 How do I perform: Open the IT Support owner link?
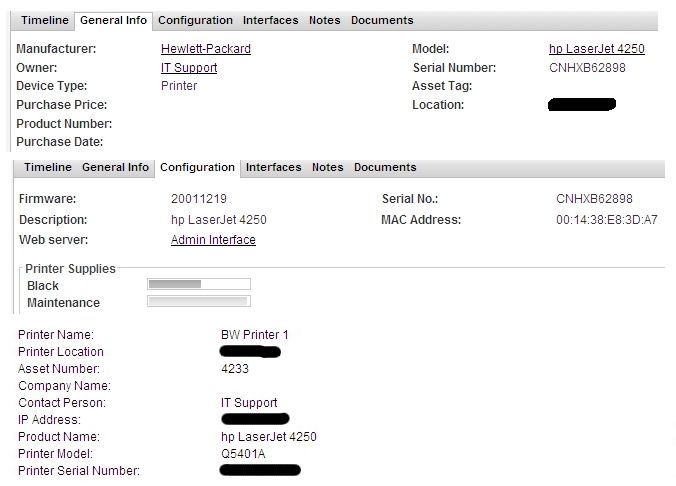tap(189, 68)
